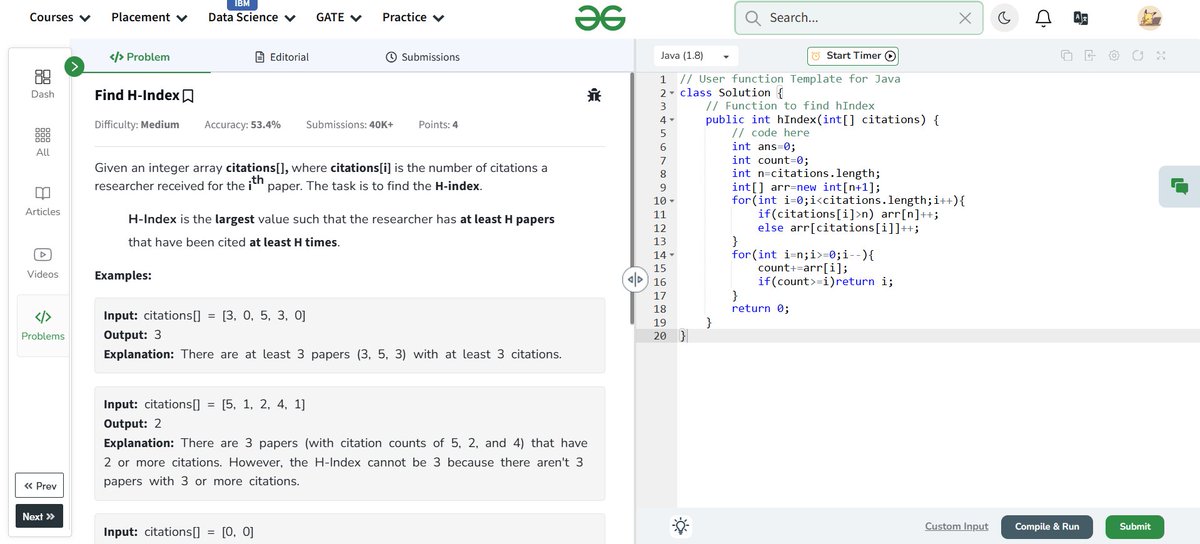
Task: Open Videos in the left sidebar
Action: [43, 262]
